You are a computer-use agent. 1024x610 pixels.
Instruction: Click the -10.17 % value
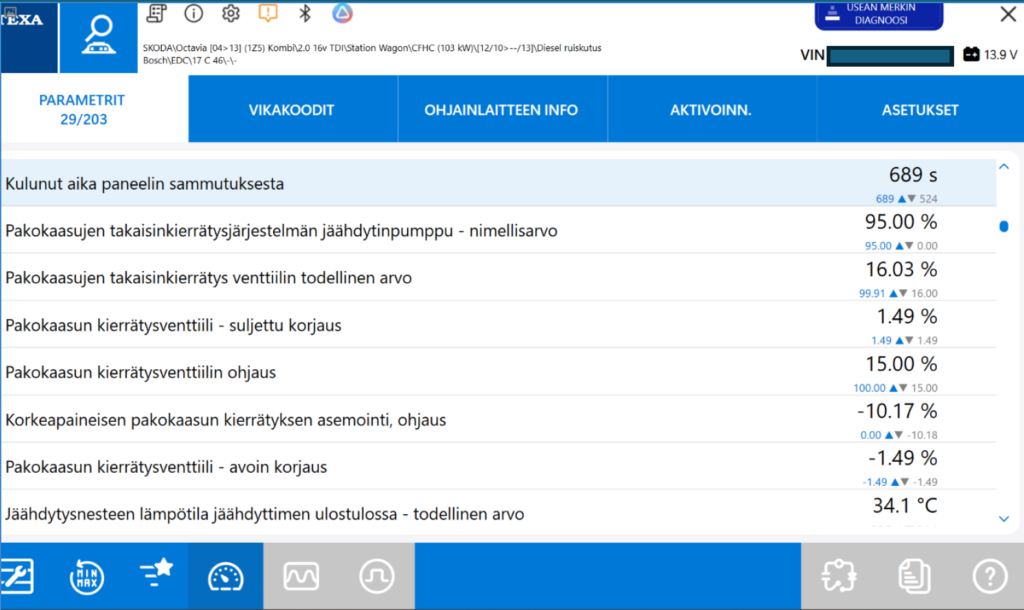pyautogui.click(x=897, y=411)
